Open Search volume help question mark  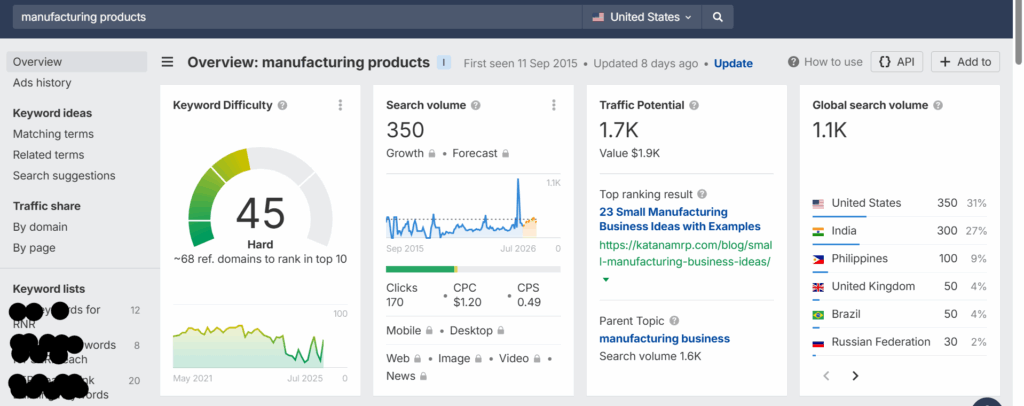tap(476, 105)
